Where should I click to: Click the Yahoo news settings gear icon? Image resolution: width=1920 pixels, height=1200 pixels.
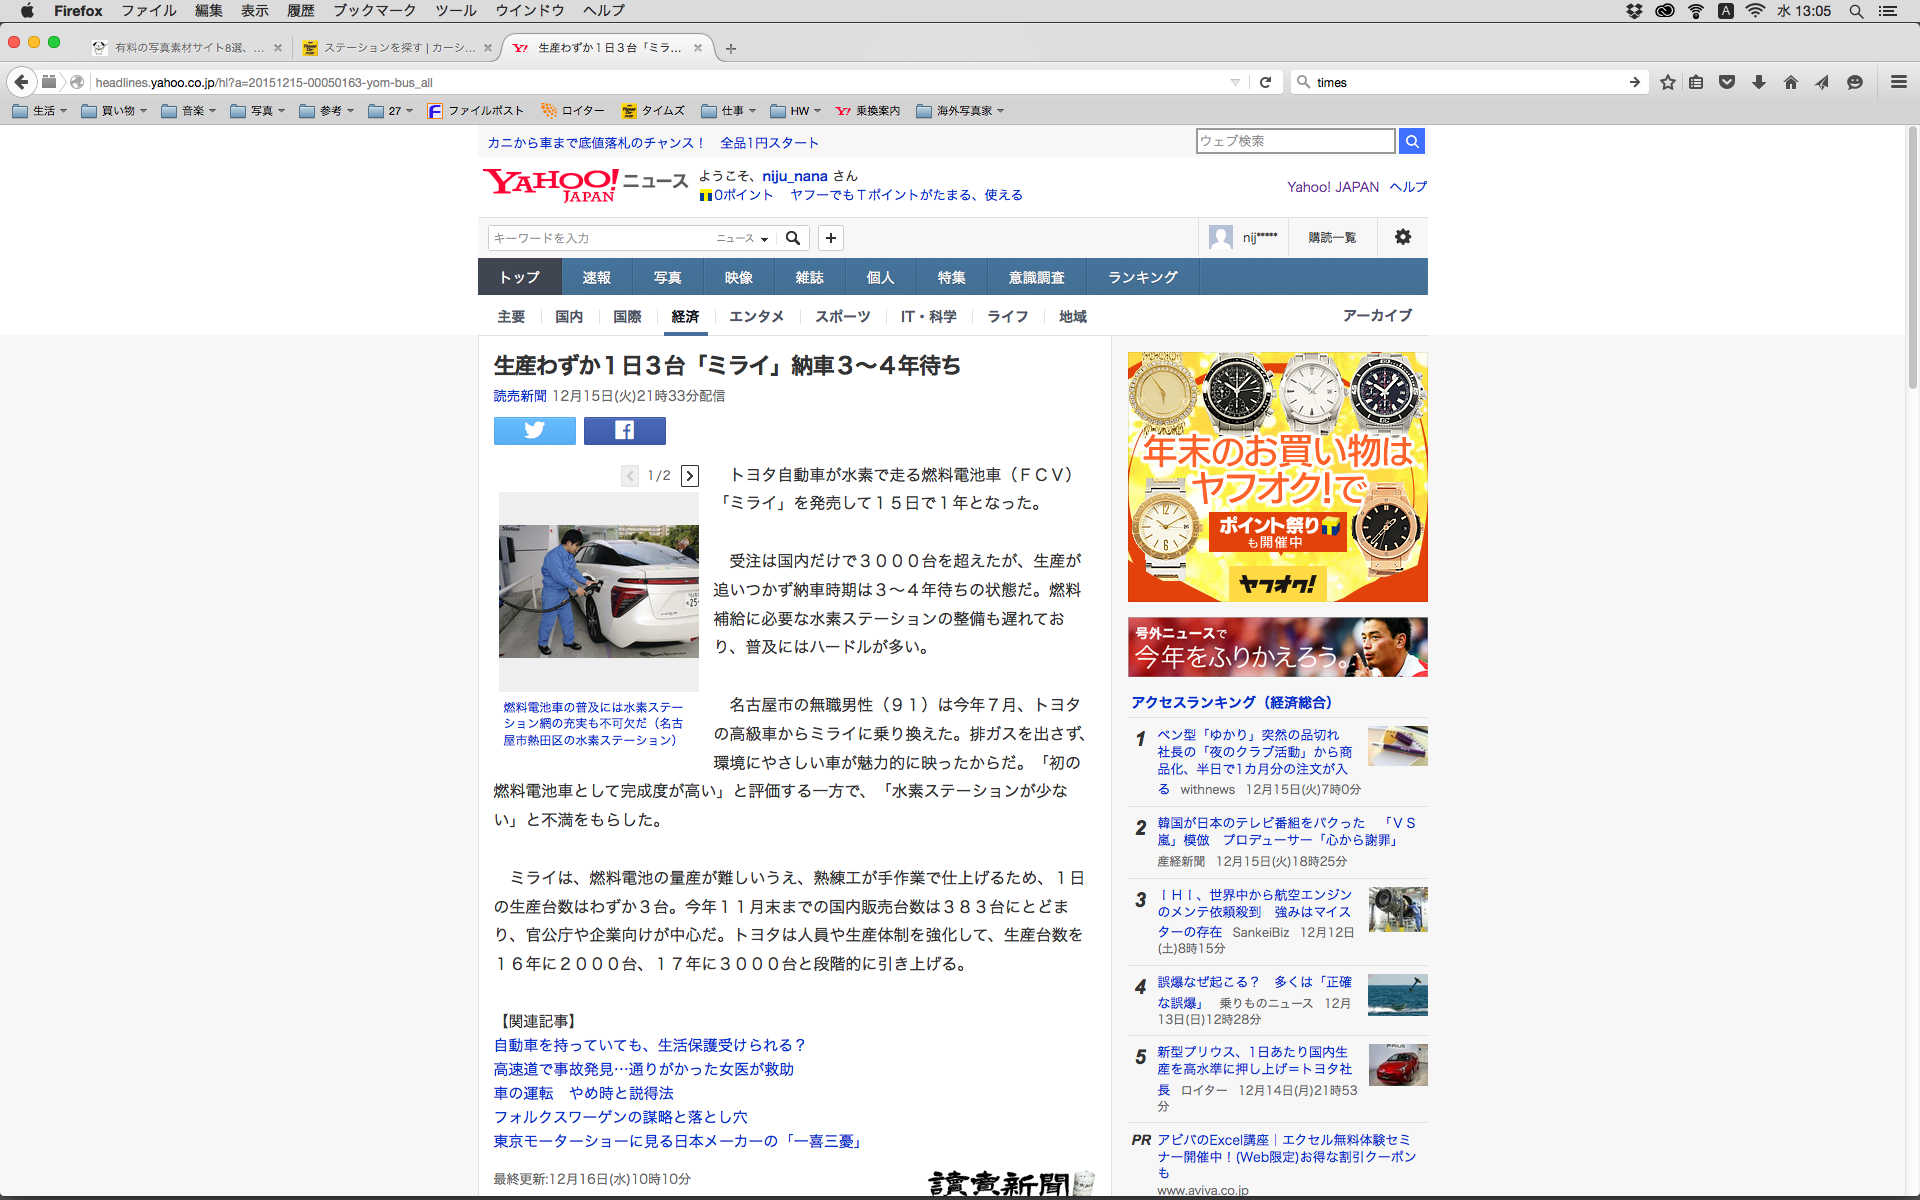click(x=1402, y=237)
